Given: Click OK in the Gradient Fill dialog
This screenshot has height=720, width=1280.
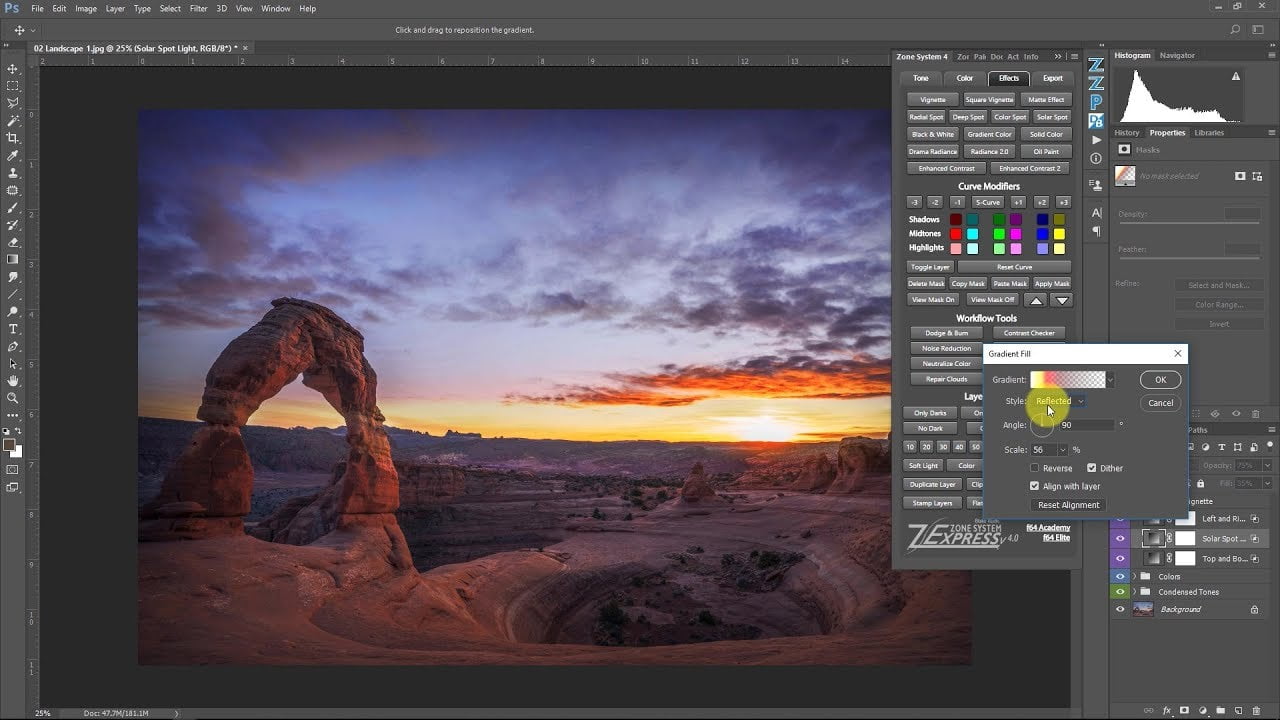Looking at the screenshot, I should (1160, 380).
